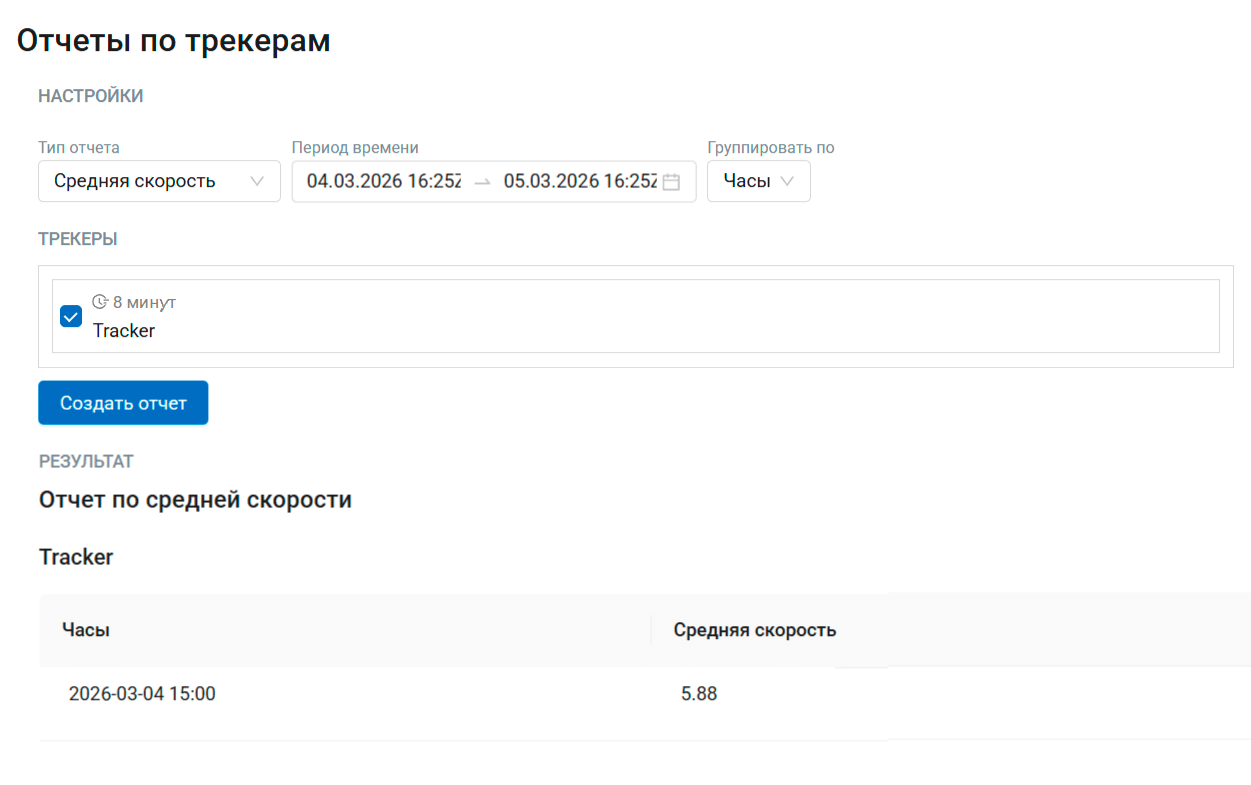Expand the Группировать по selector
The image size is (1251, 785).
(x=757, y=182)
